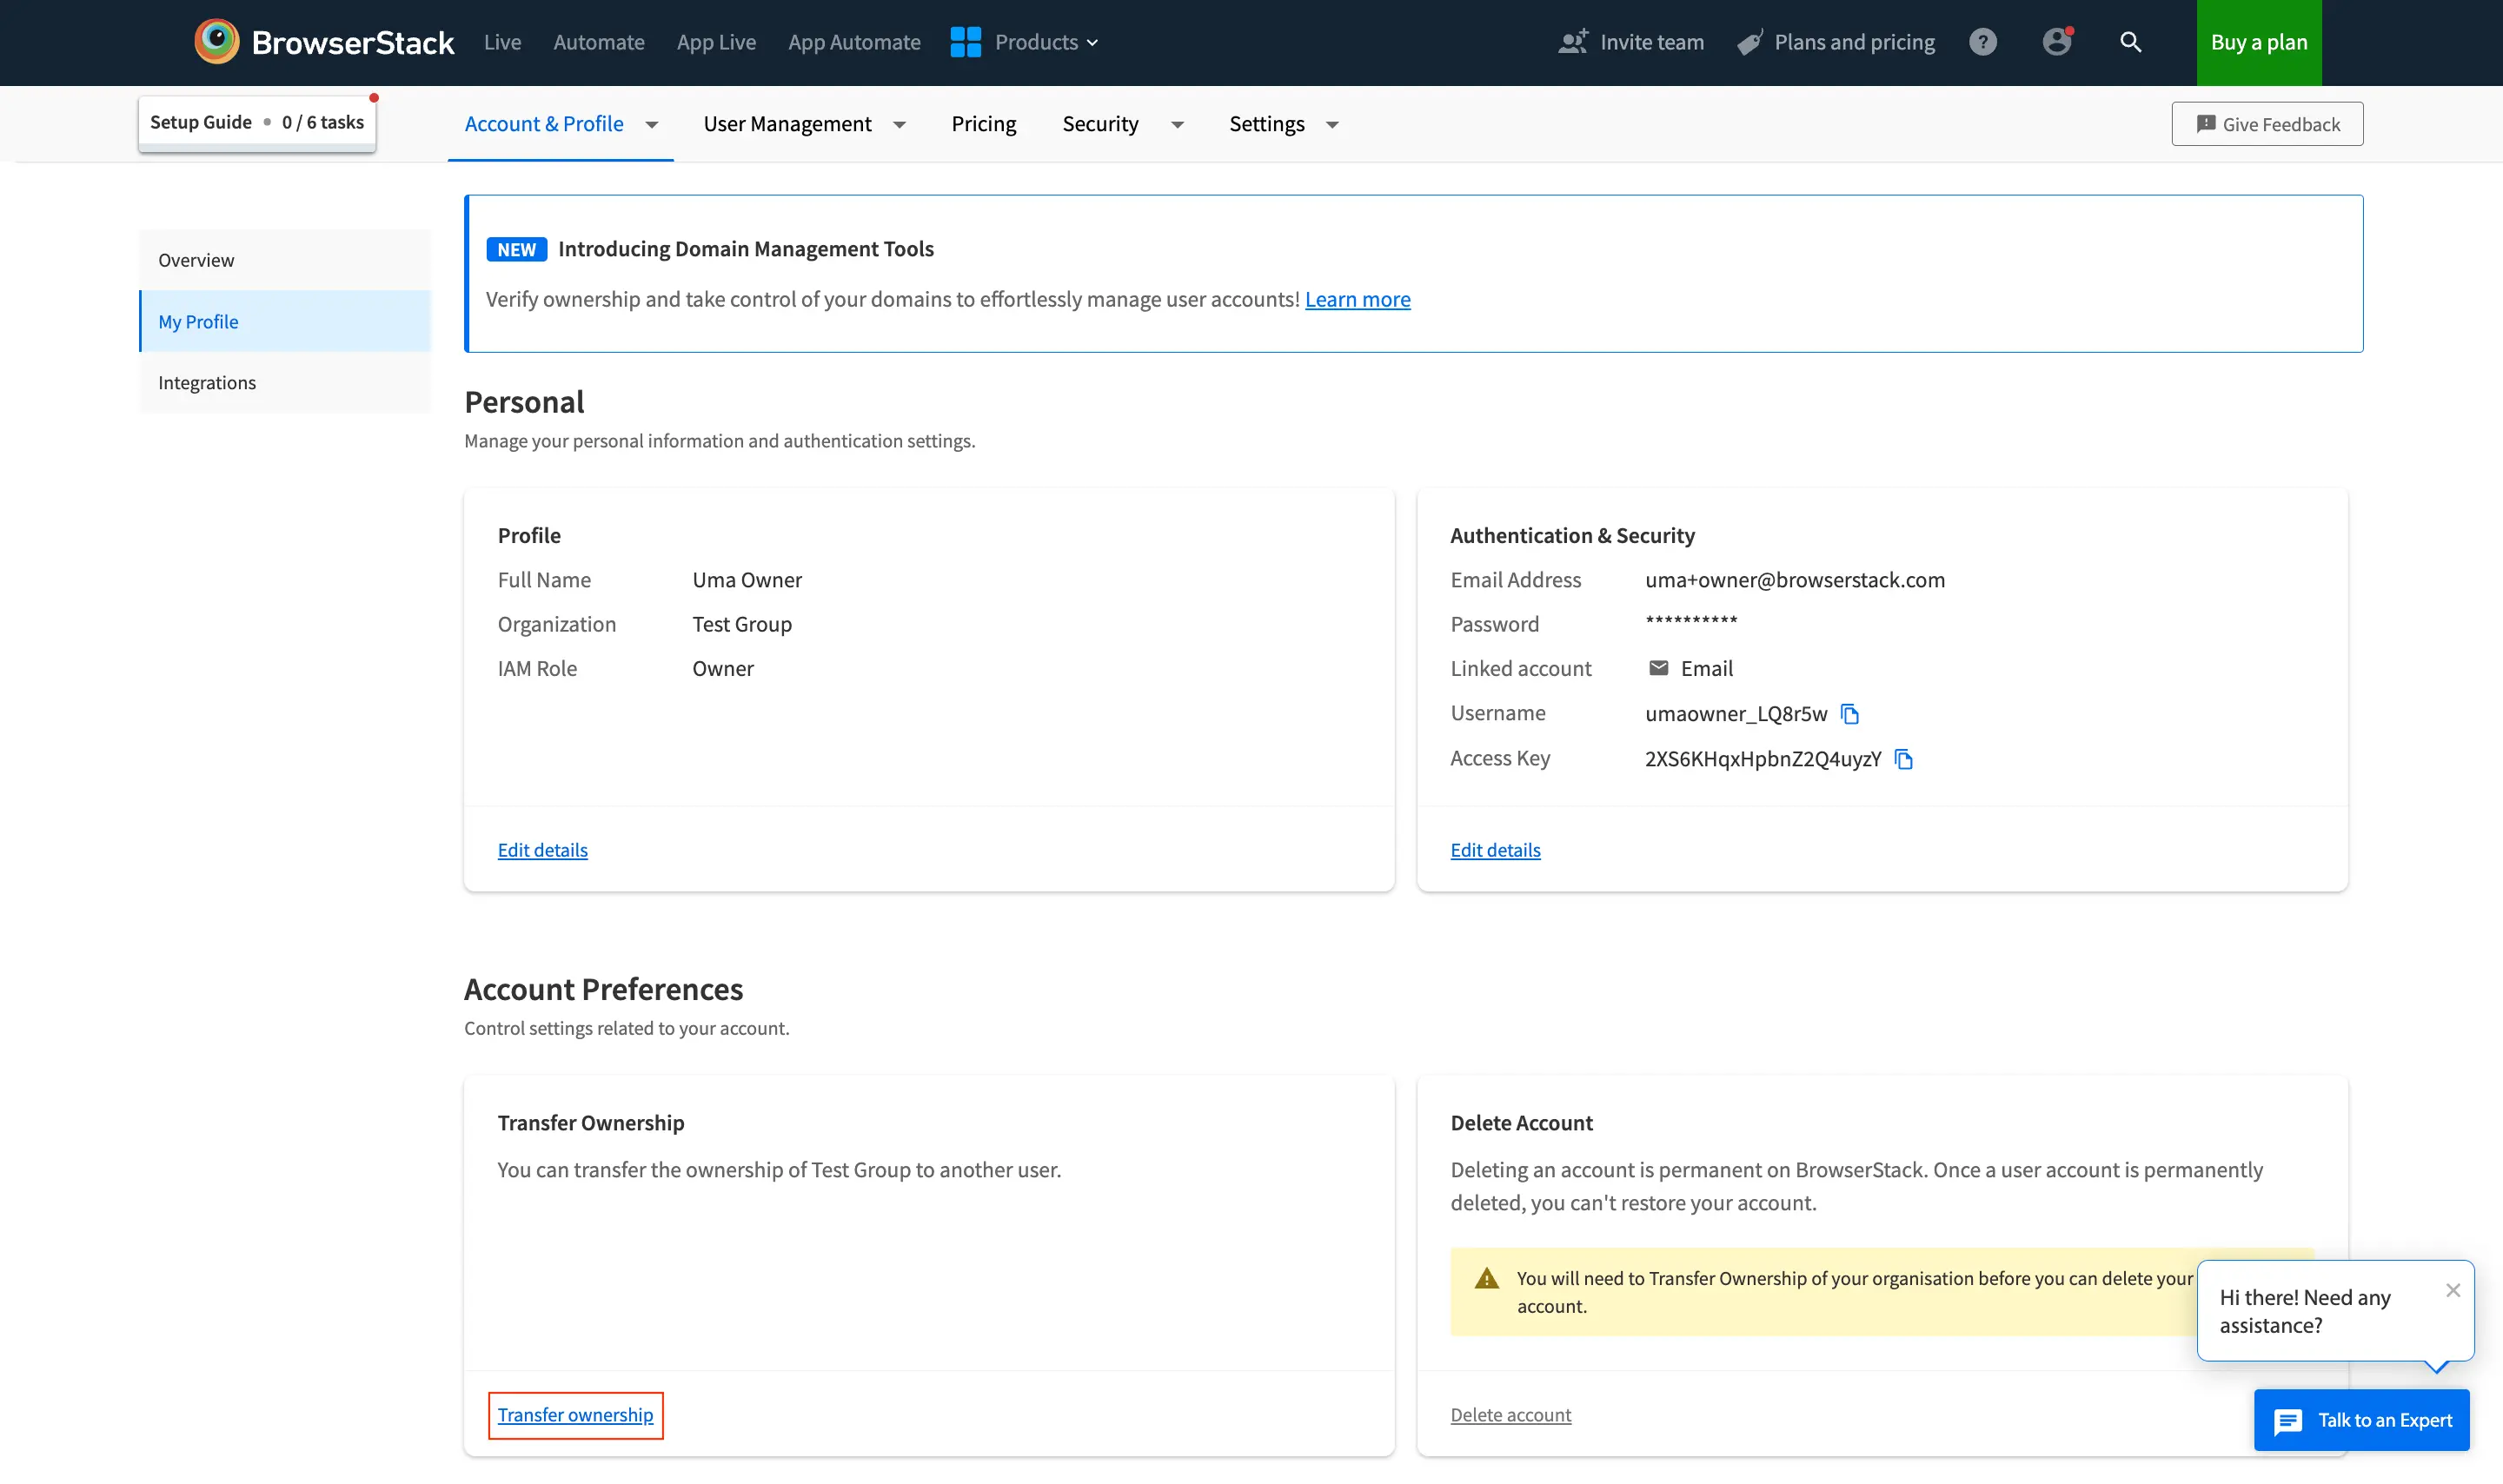Click the NEW badge in the banner
The width and height of the screenshot is (2503, 1484).
coord(516,249)
